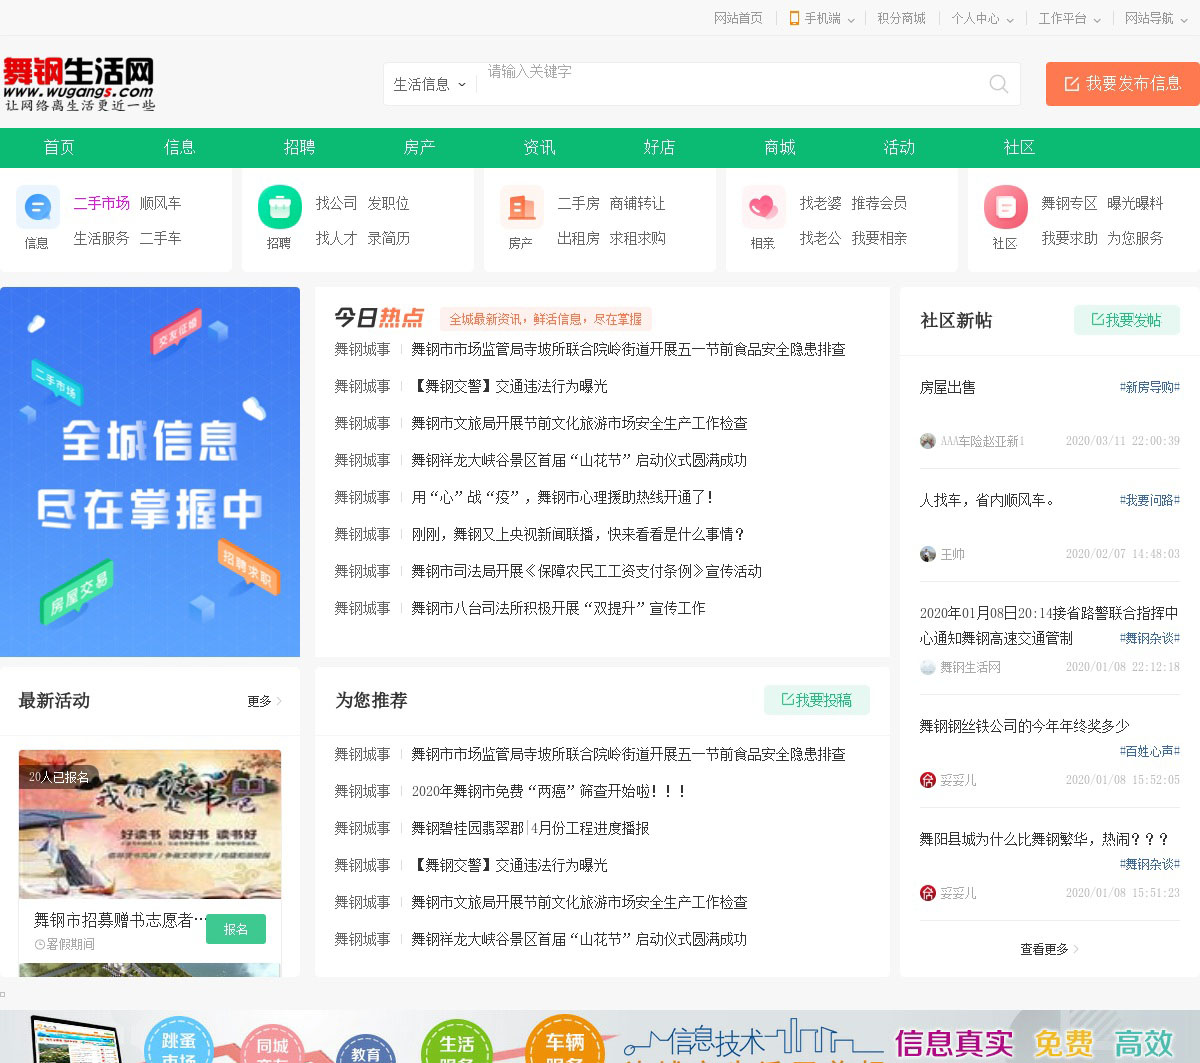
Task: Open the 查看更多 link in 社区新帖
Action: pos(1048,949)
